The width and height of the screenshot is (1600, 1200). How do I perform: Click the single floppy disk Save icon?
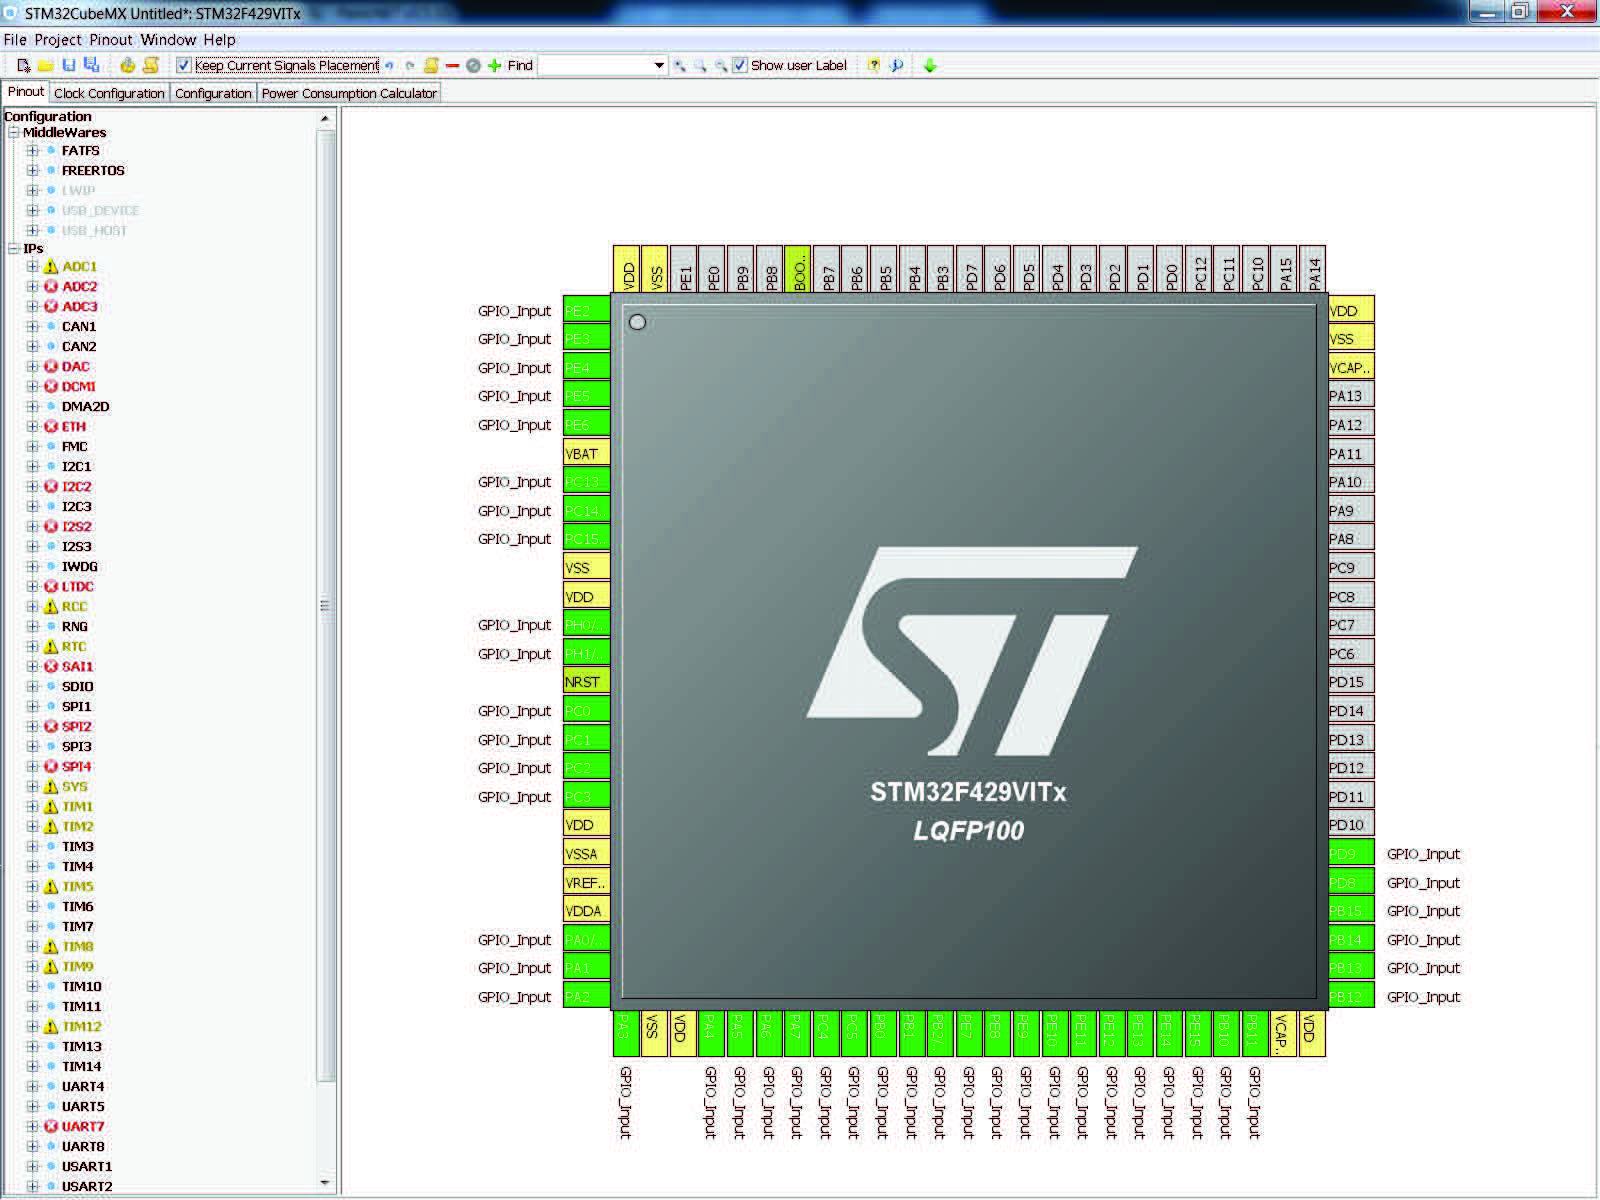(69, 66)
